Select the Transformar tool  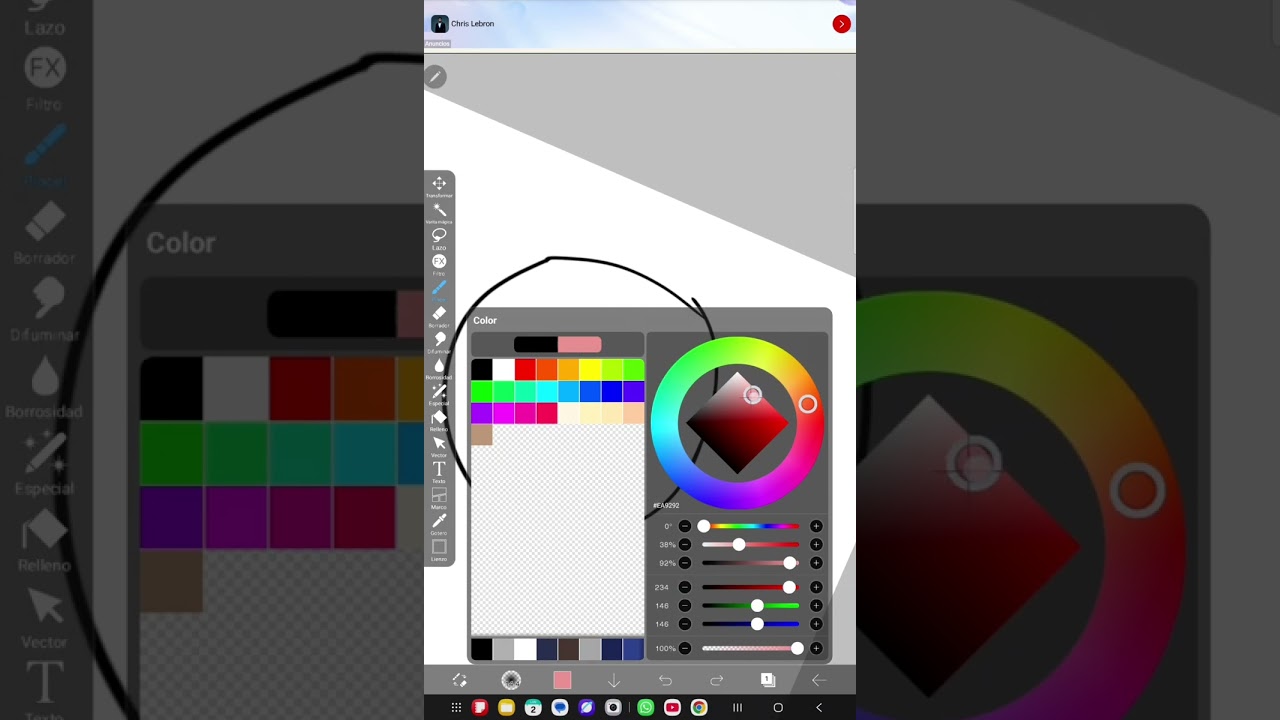pos(439,186)
